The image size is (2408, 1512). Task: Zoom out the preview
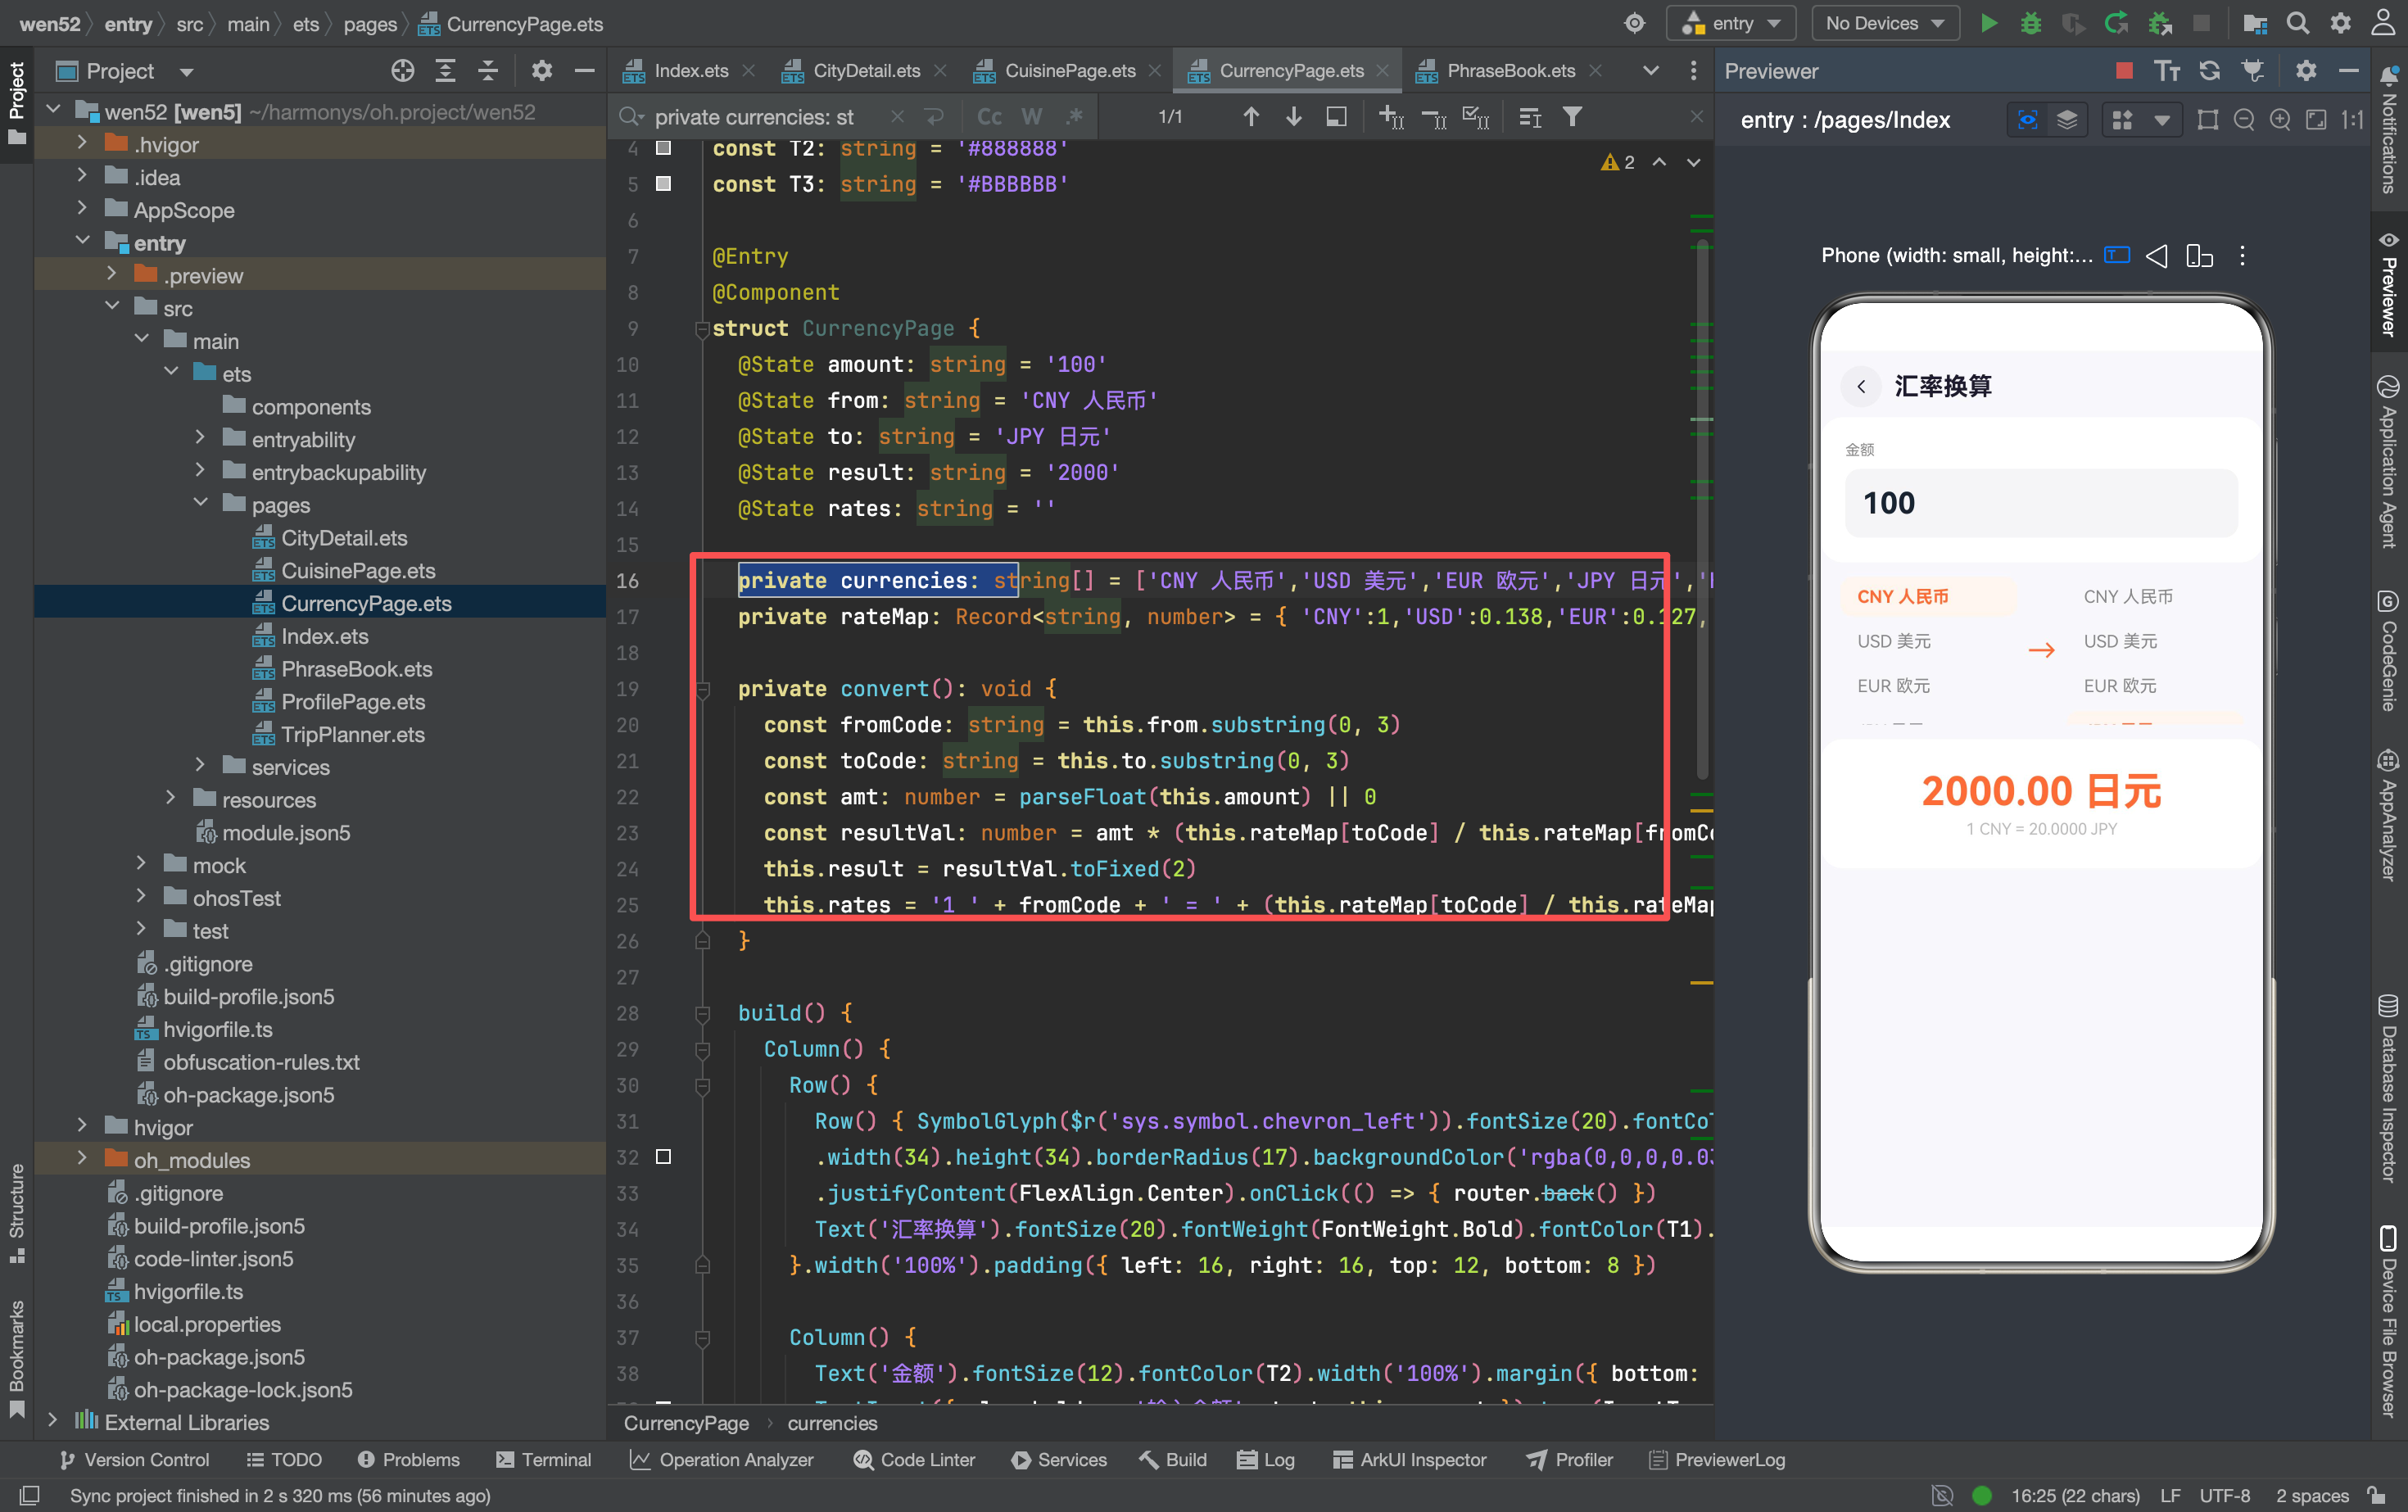2244,120
